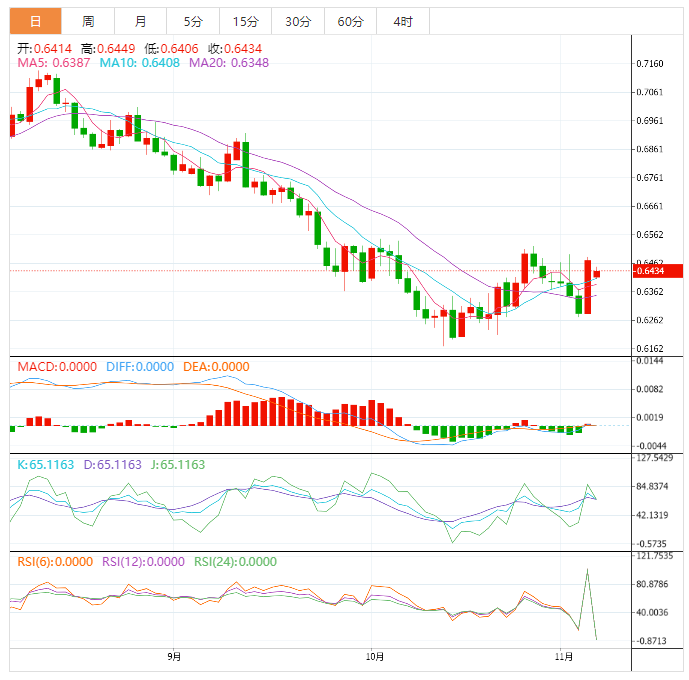Click the 84.8374 KDJ axis label
The width and height of the screenshot is (689, 680).
click(x=652, y=487)
